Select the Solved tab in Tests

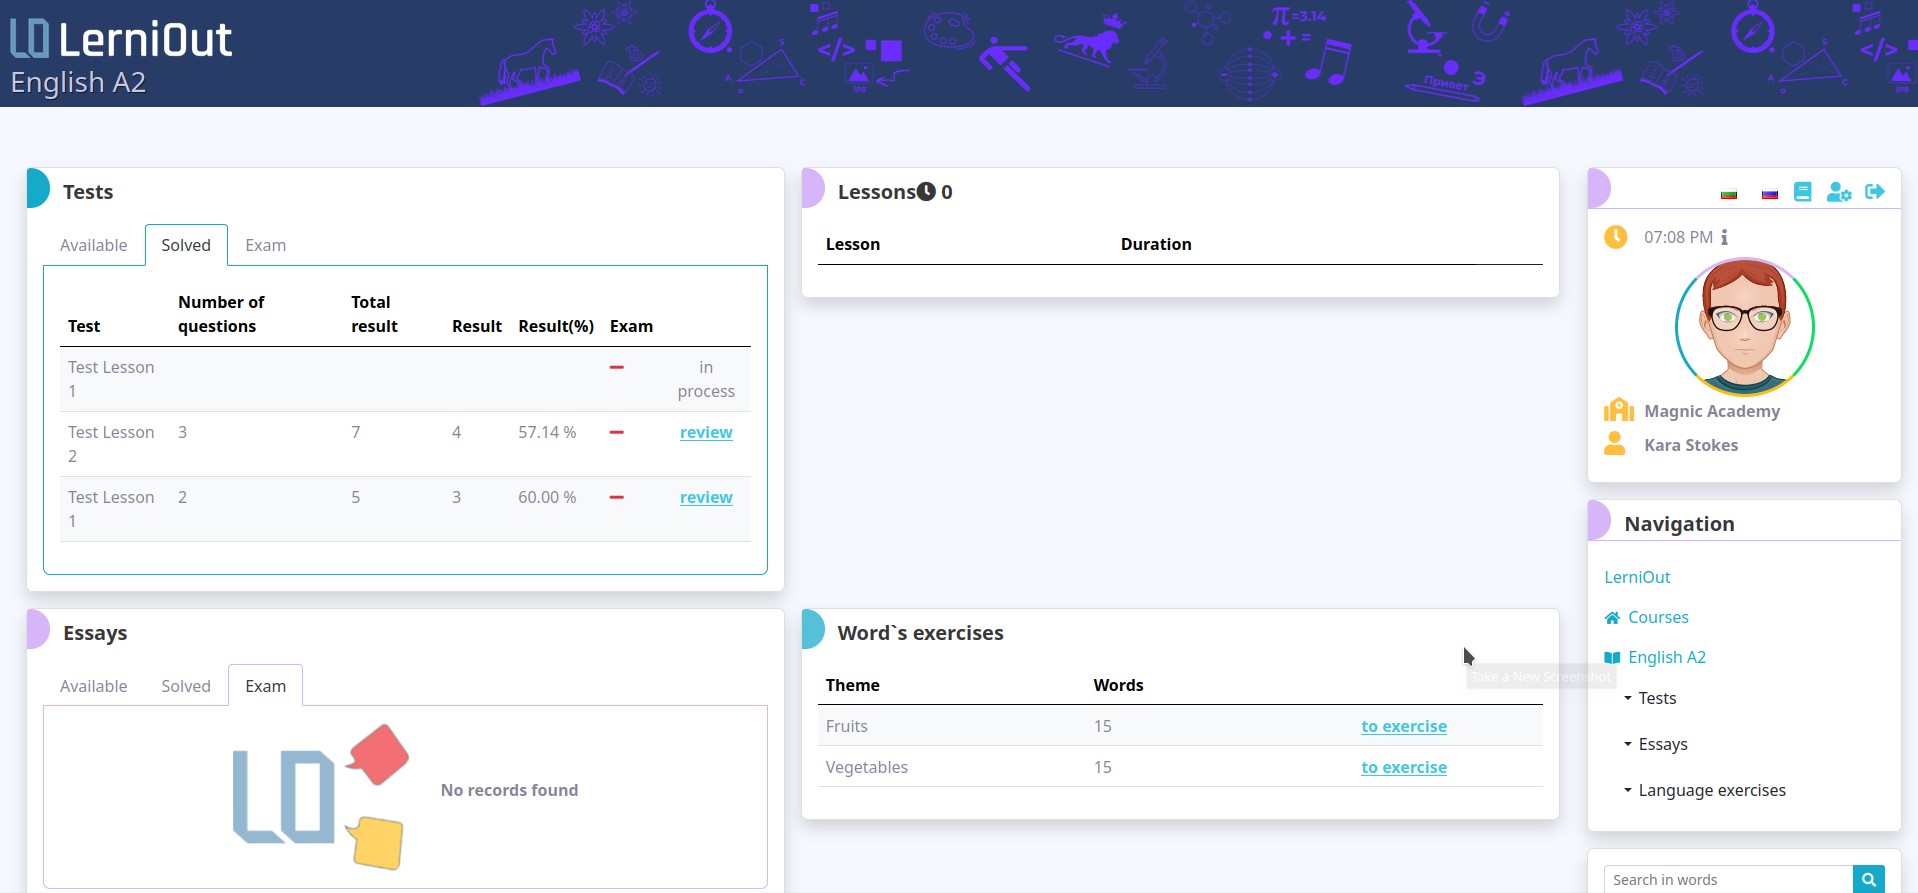(x=186, y=245)
